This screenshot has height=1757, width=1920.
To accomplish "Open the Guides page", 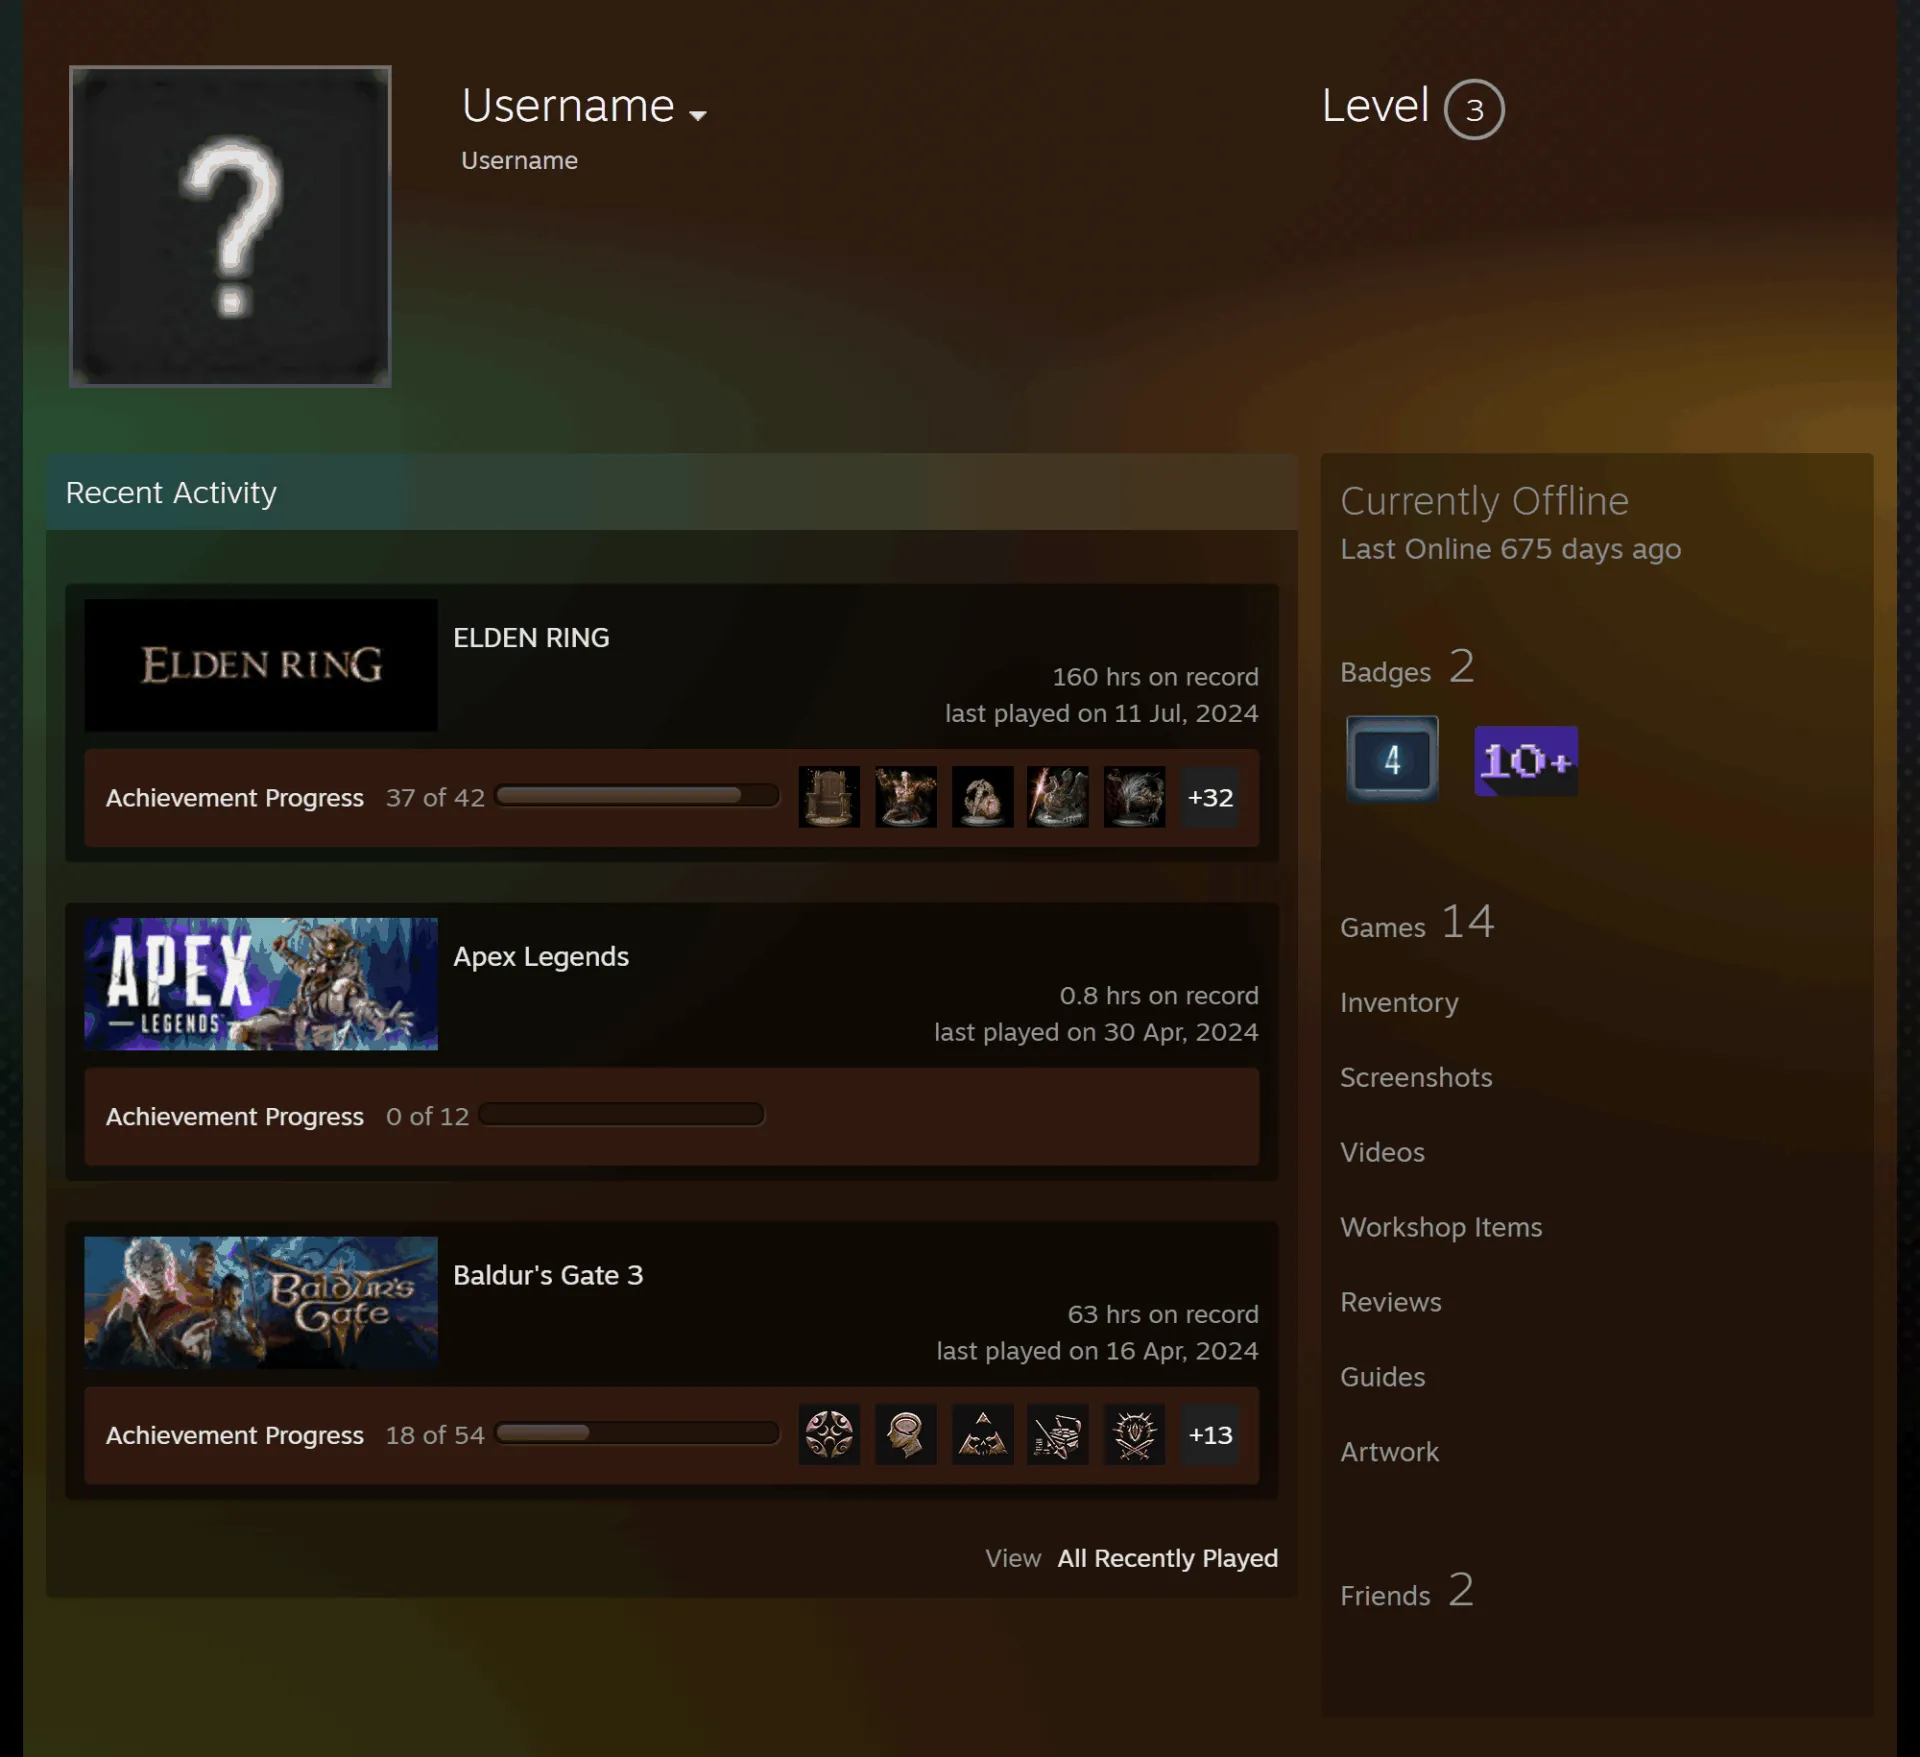I will click(1382, 1377).
